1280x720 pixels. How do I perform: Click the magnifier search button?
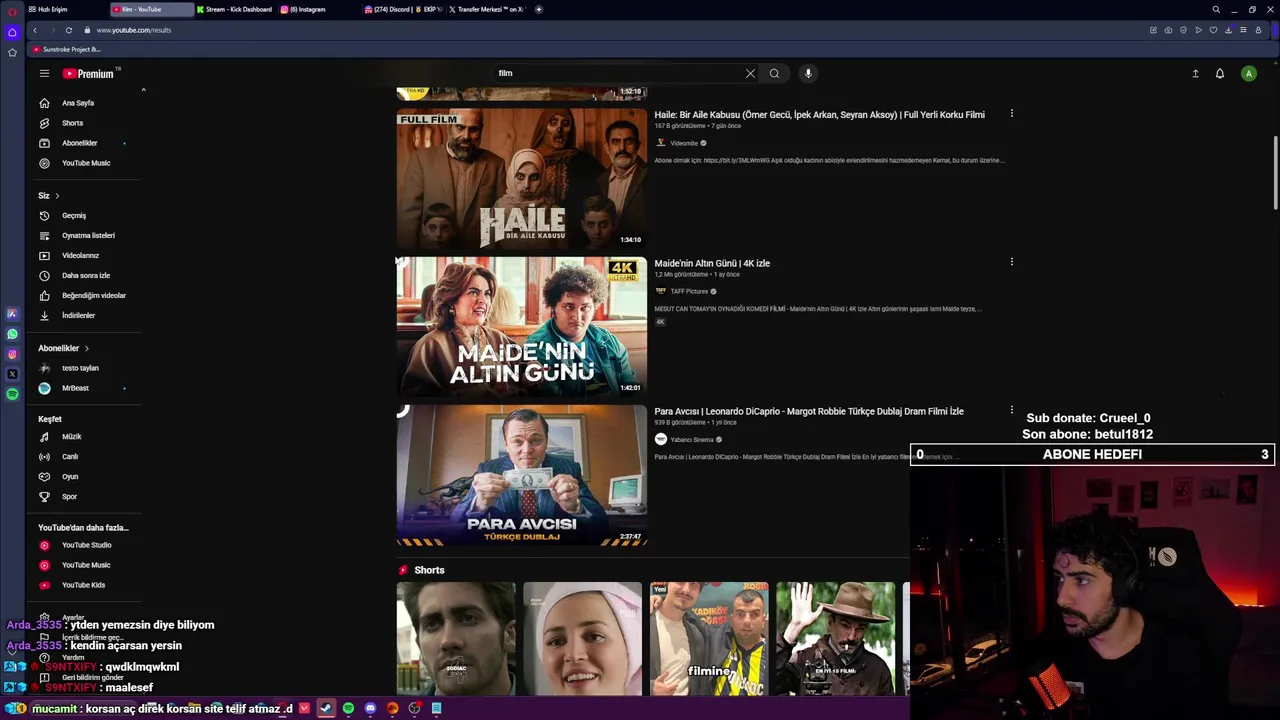[774, 73]
